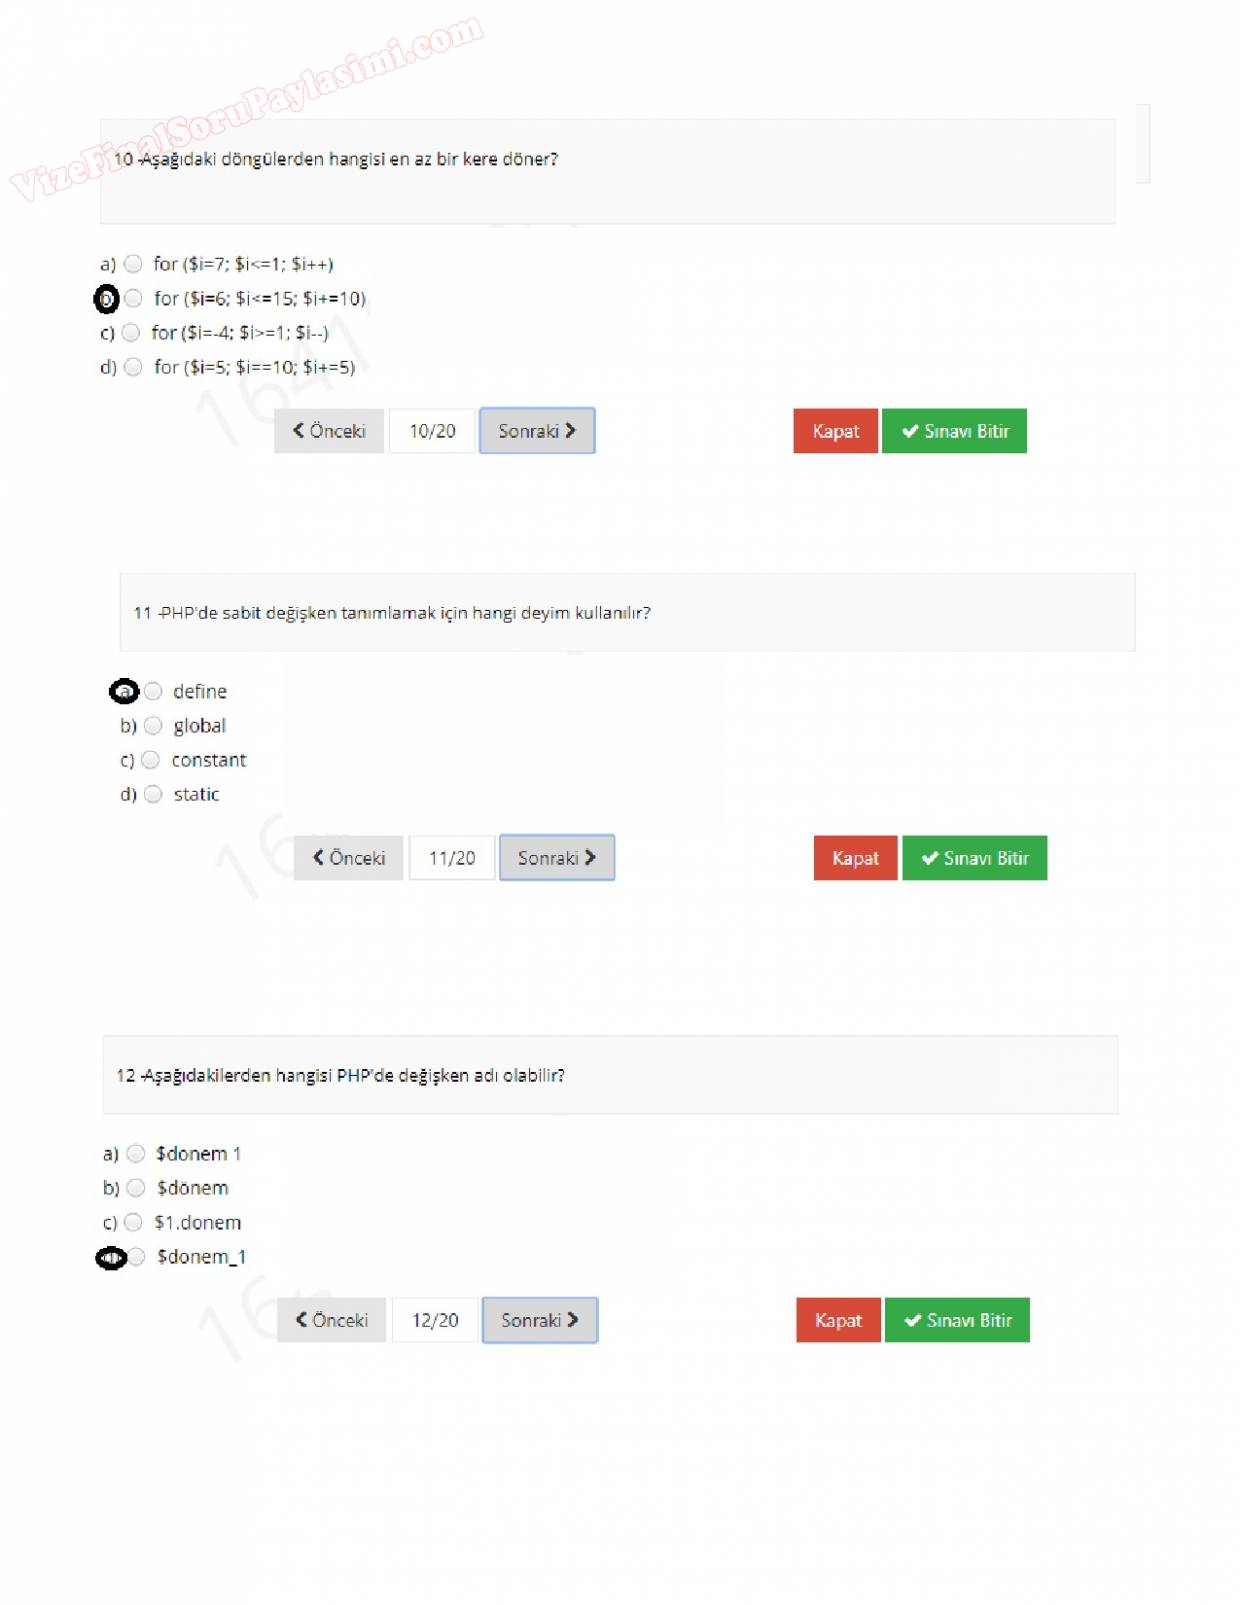
Task: Click Sınavı Bitir under question 12
Action: point(957,1320)
